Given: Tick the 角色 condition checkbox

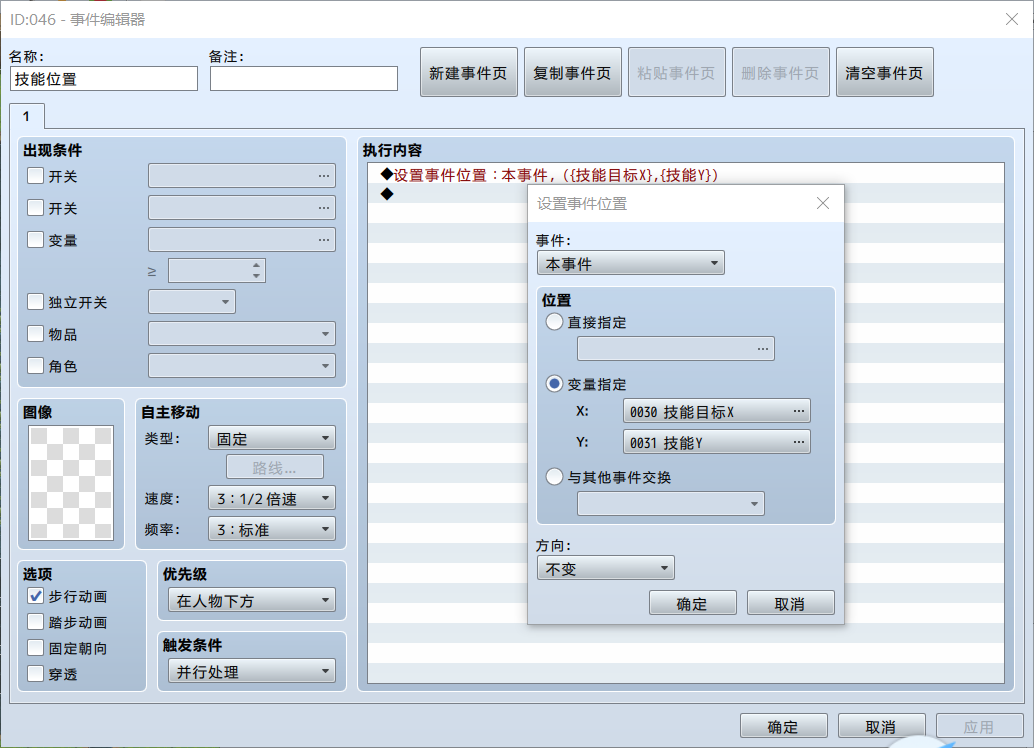Looking at the screenshot, I should click(x=36, y=365).
